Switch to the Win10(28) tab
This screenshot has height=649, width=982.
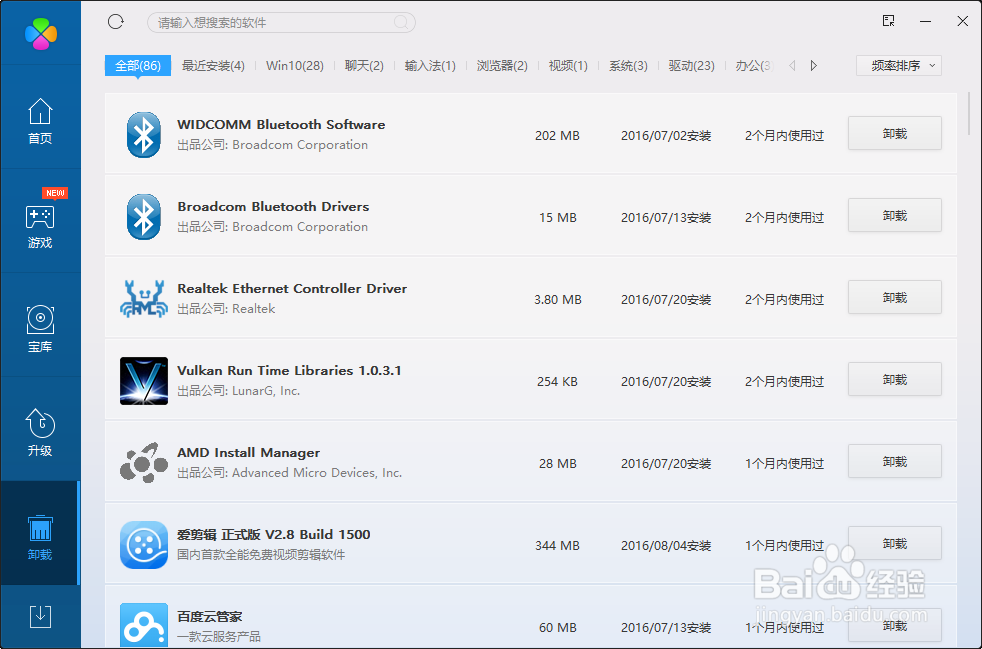(294, 66)
